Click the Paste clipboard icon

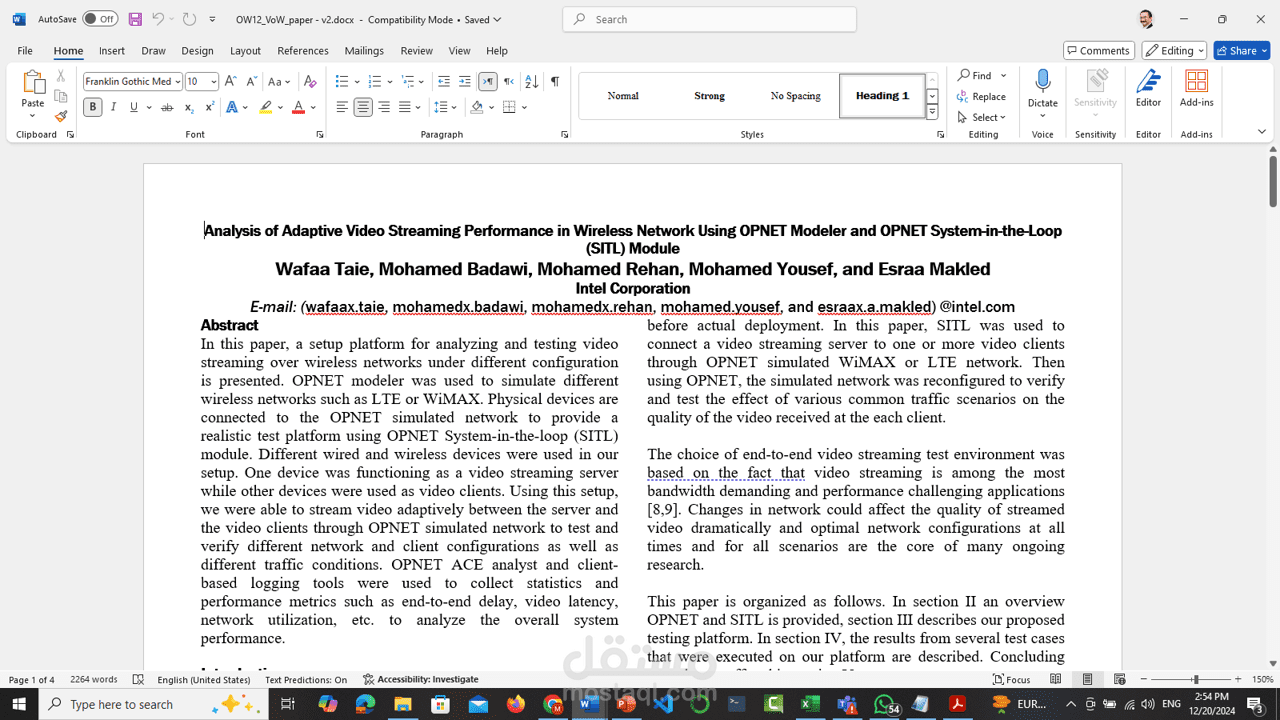click(x=33, y=83)
